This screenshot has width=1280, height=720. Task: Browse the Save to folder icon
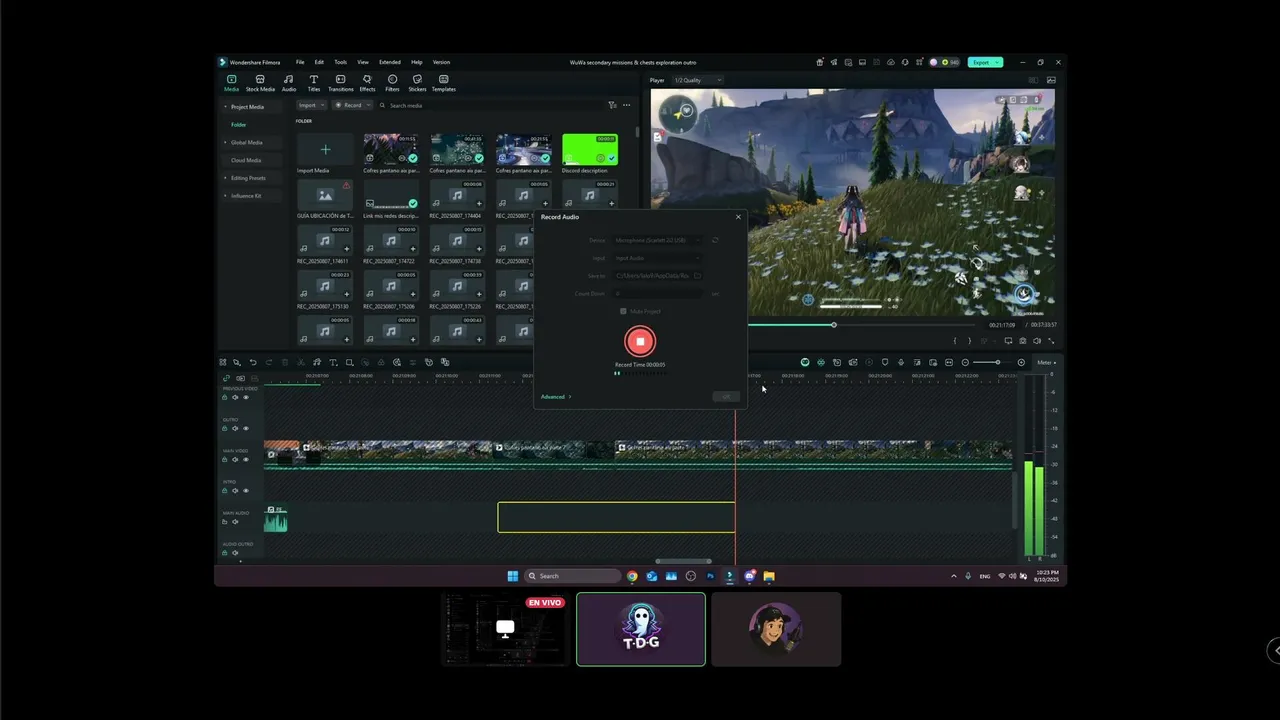[x=697, y=275]
